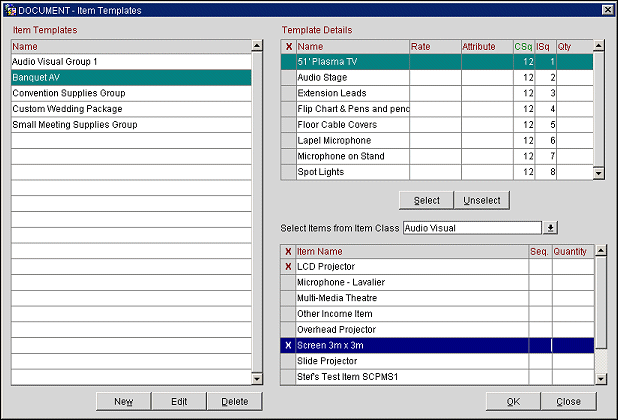
Task: Select the Custom Wedding Package template
Action: (130, 109)
